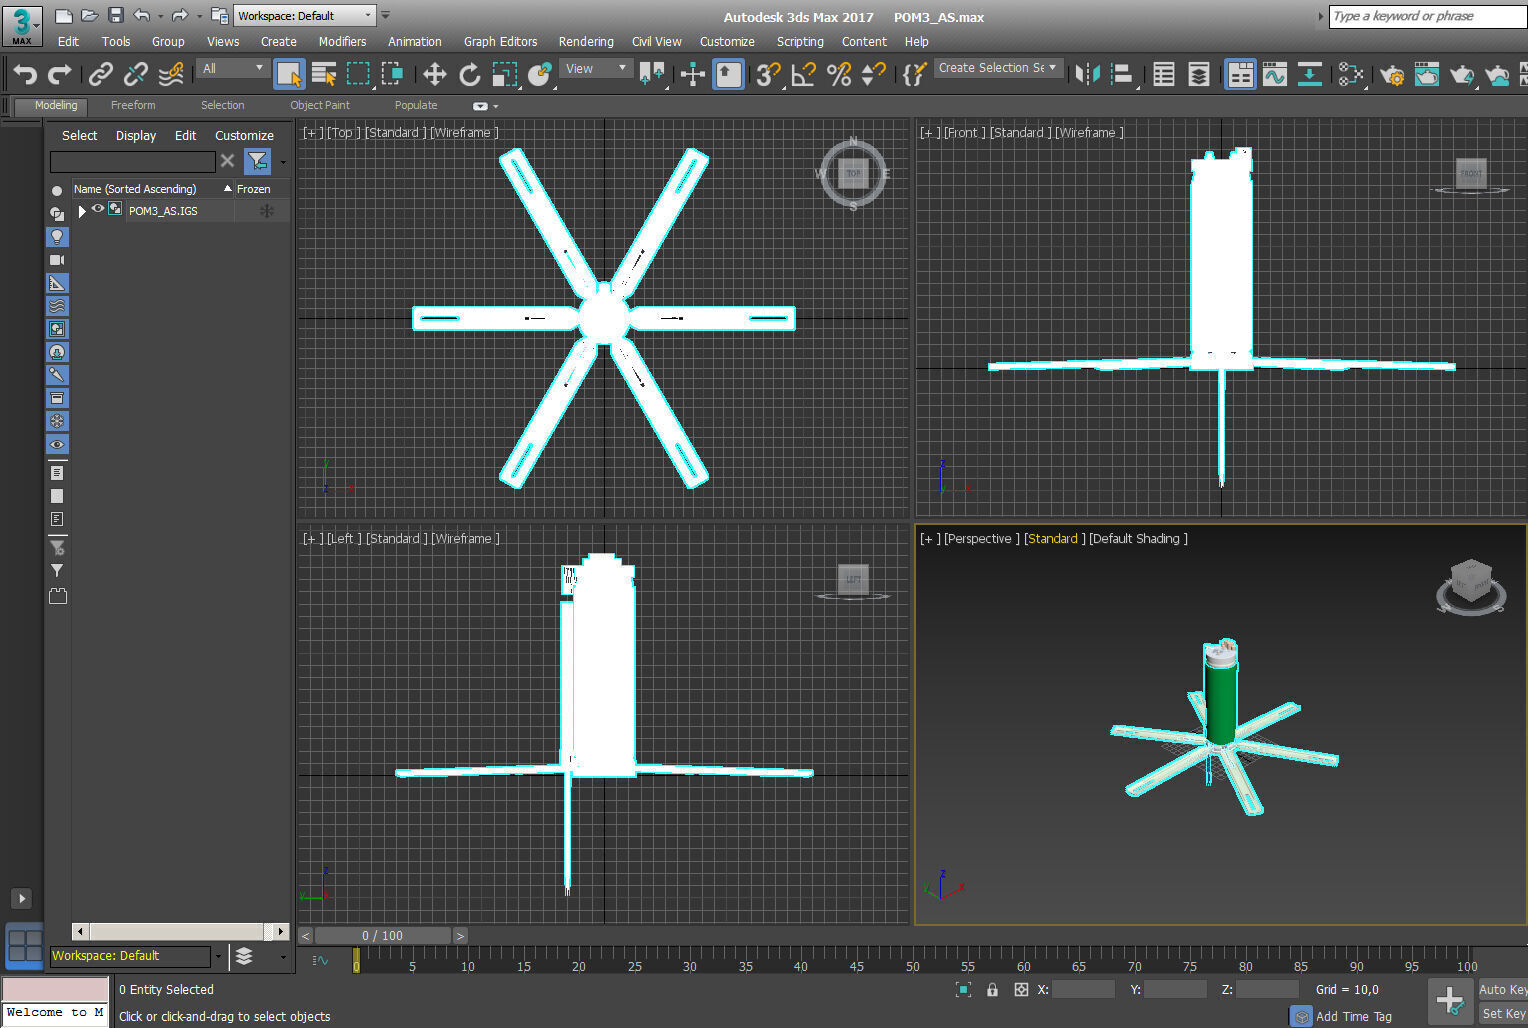Click the Scene Explorer horizontal scrollbar
Screen dimensions: 1528x1028
click(x=181, y=931)
